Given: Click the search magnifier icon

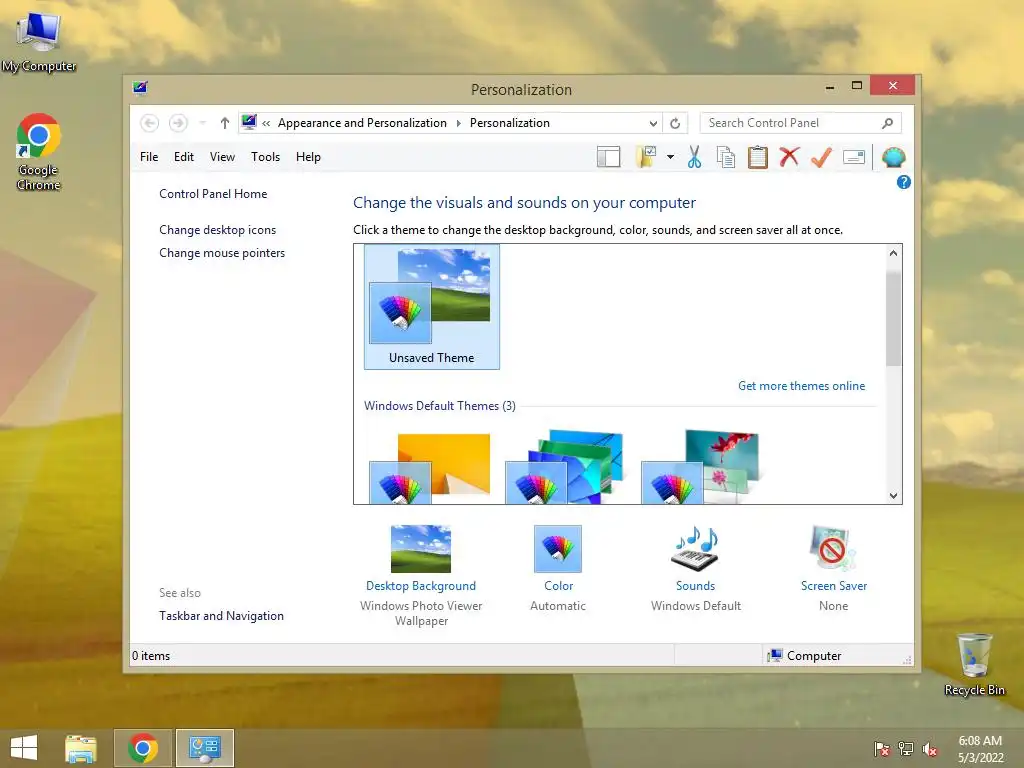Looking at the screenshot, I should 888,123.
